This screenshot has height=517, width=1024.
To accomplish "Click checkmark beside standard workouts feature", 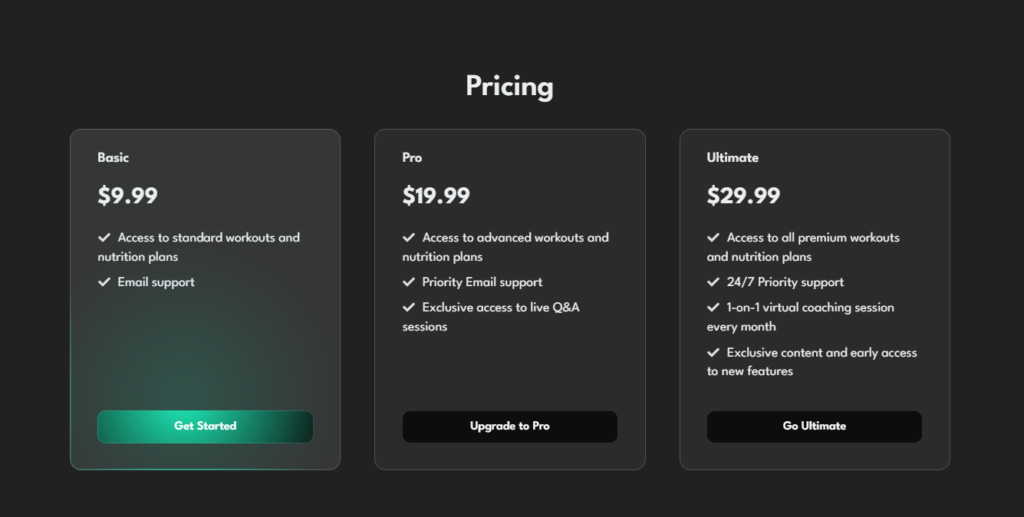I will pos(104,238).
